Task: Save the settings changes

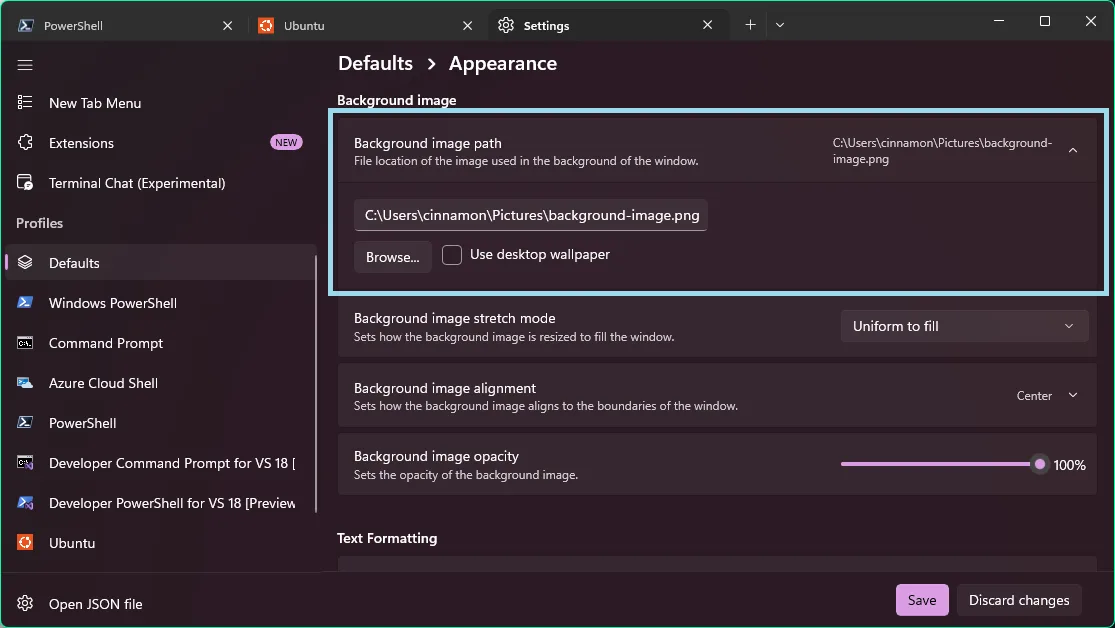Action: [x=921, y=600]
